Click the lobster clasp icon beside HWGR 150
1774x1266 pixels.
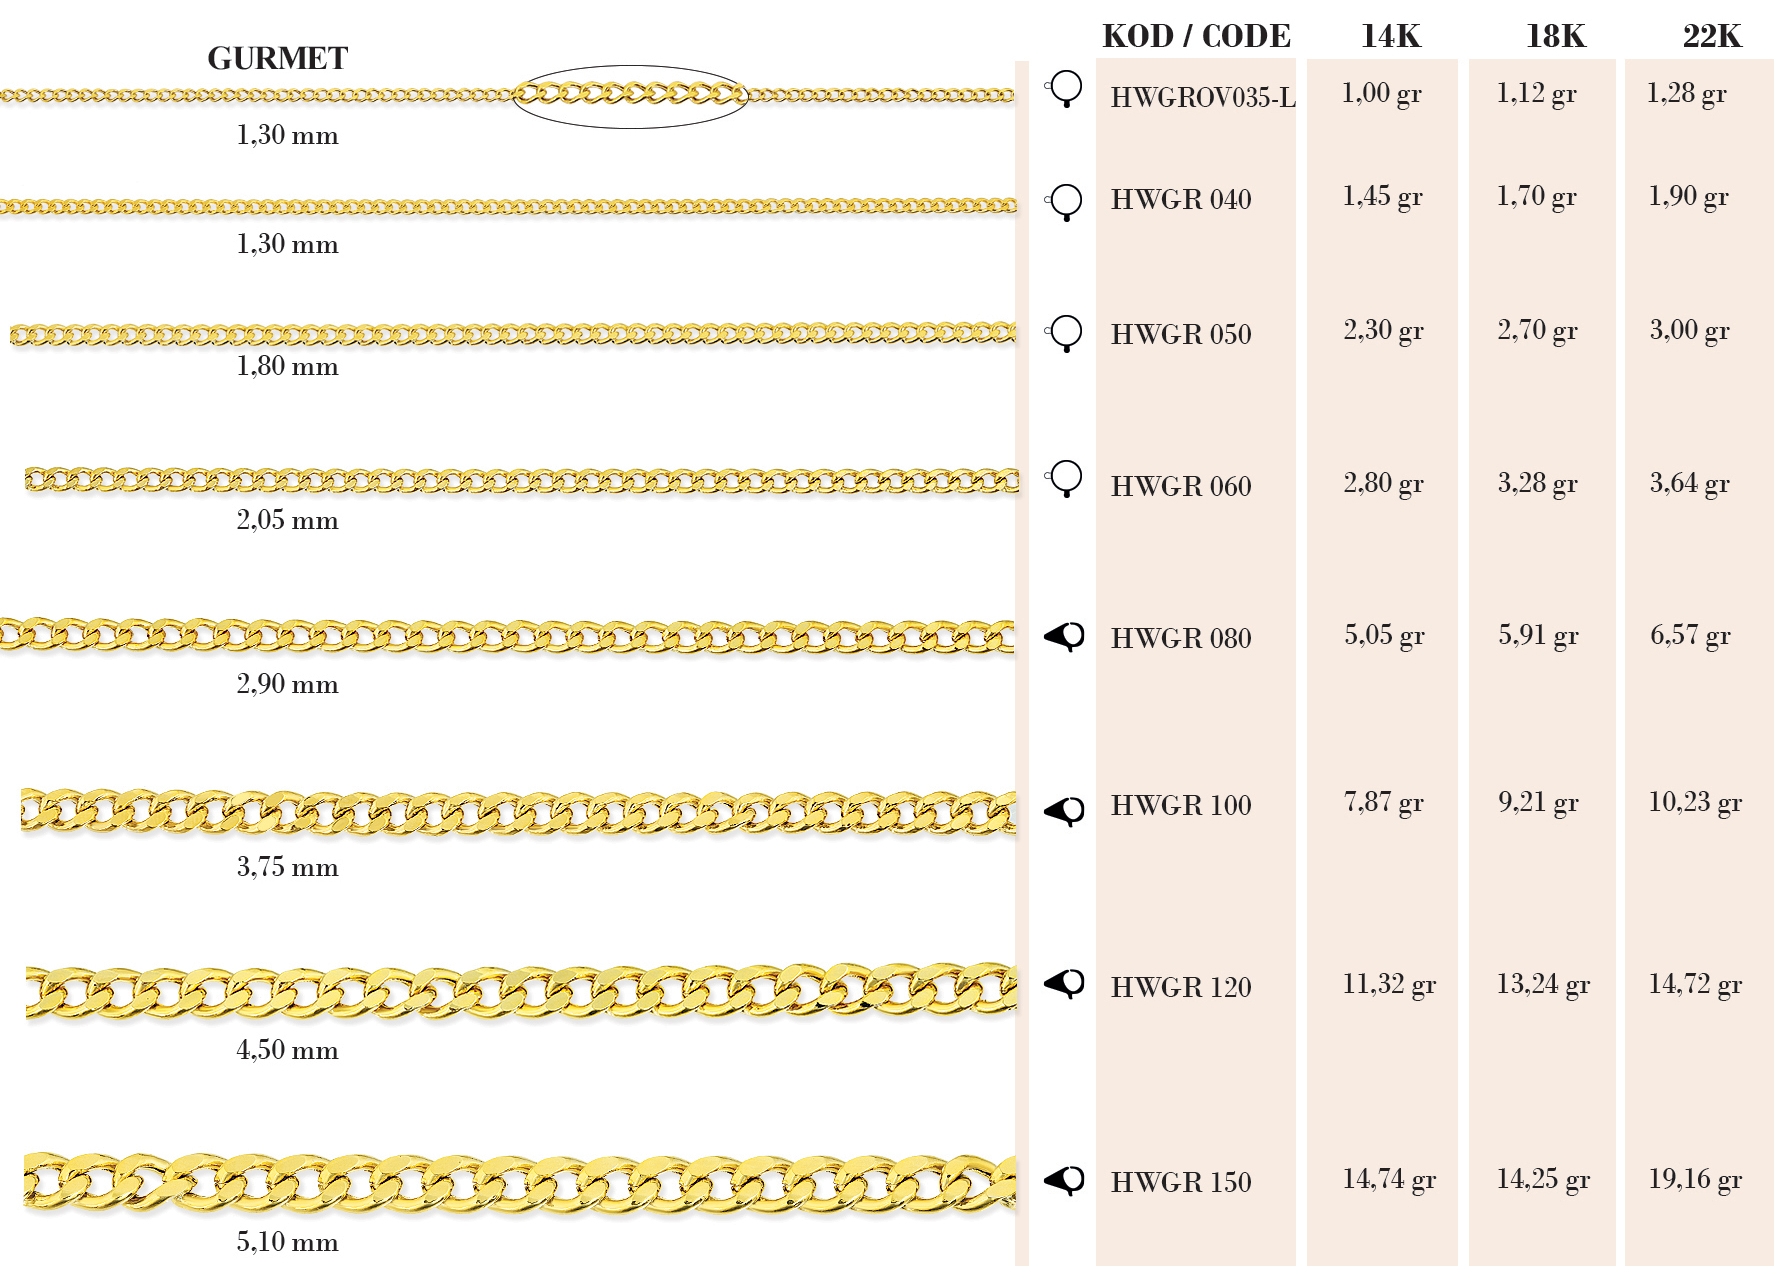click(1065, 1180)
